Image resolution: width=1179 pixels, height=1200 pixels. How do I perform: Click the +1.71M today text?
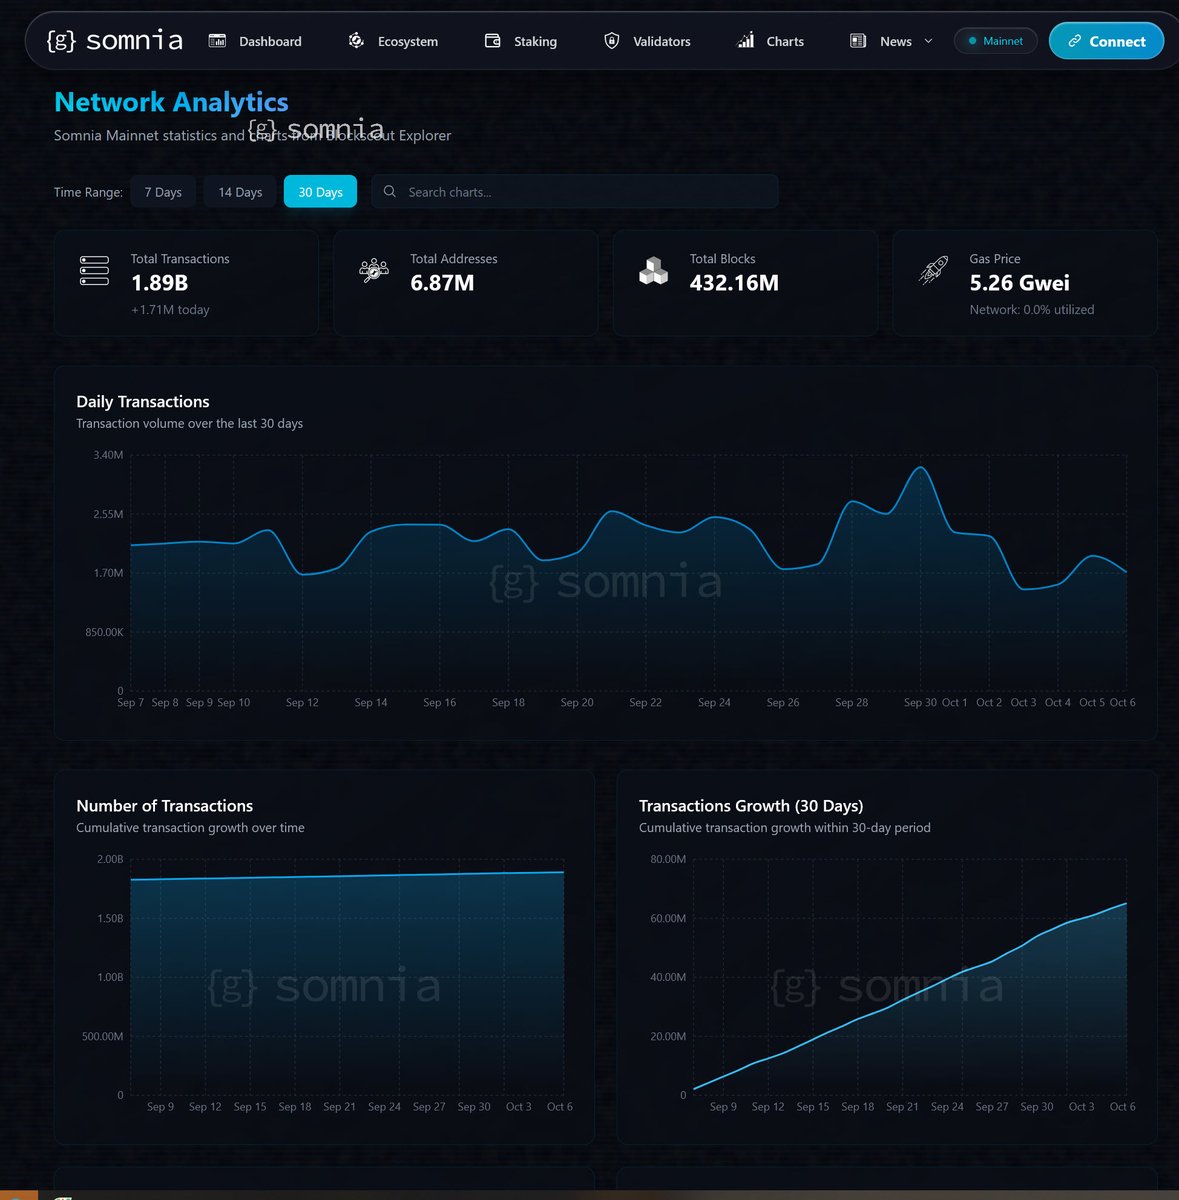point(170,310)
